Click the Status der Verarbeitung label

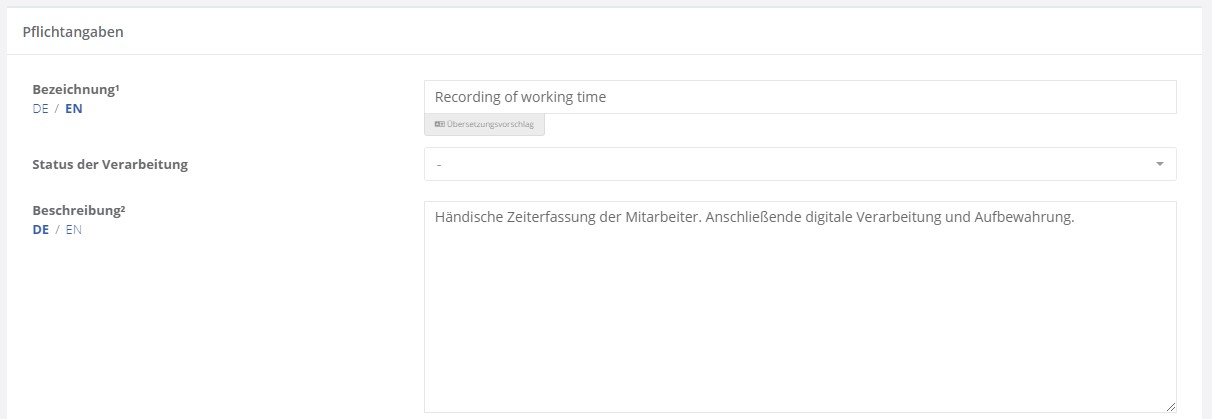point(110,164)
